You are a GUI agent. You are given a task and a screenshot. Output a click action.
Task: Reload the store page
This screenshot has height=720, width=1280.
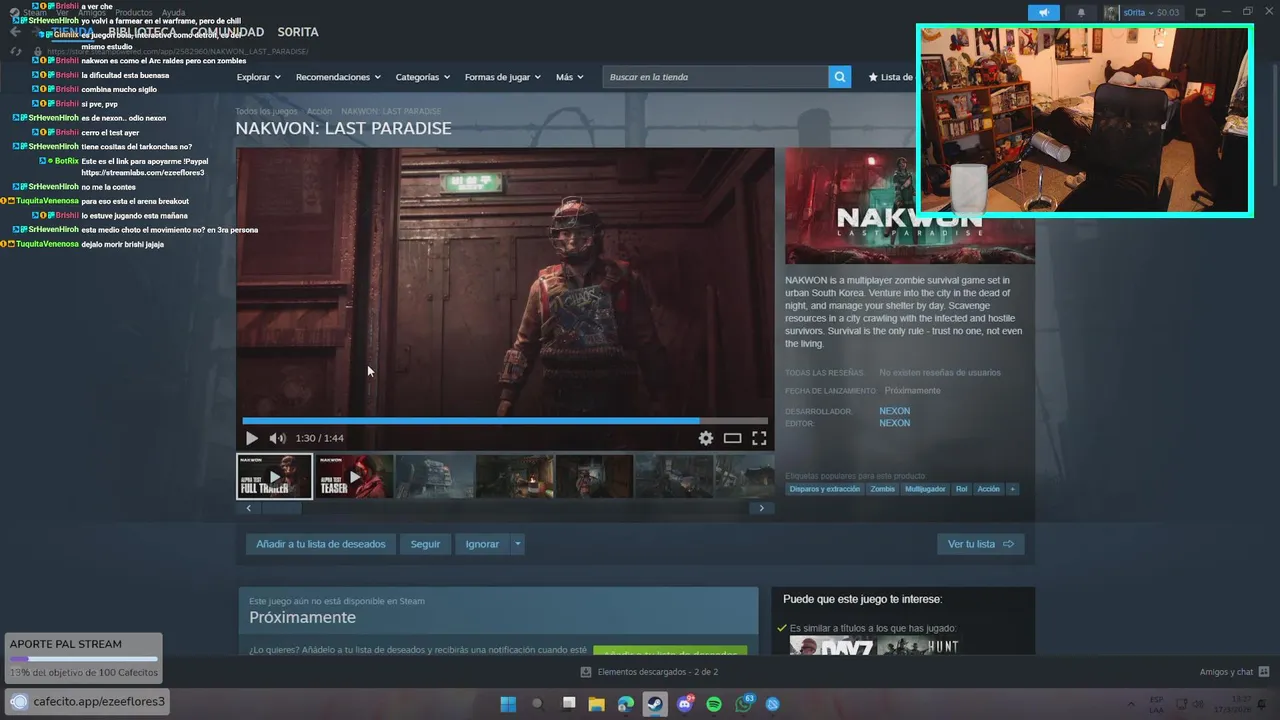[x=15, y=51]
